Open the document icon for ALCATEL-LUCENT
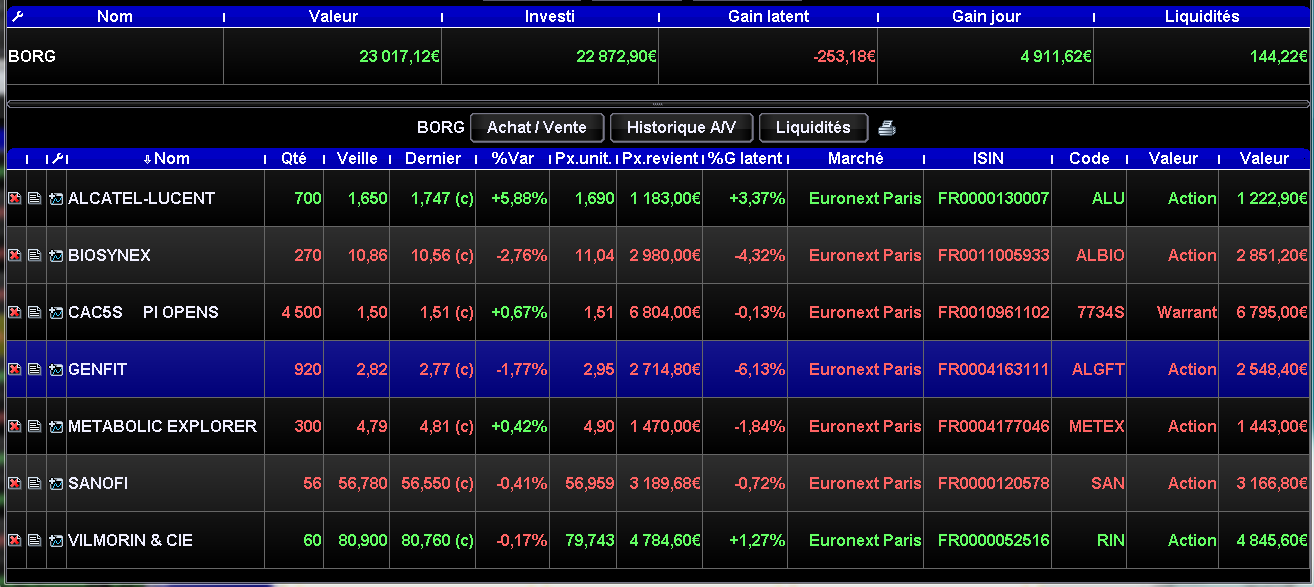This screenshot has width=1314, height=587. tap(35, 199)
